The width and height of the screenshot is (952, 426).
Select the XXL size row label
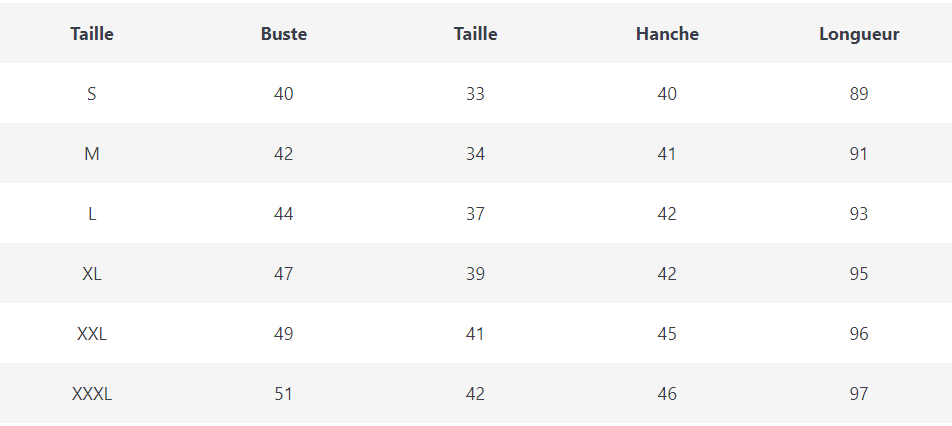click(92, 334)
